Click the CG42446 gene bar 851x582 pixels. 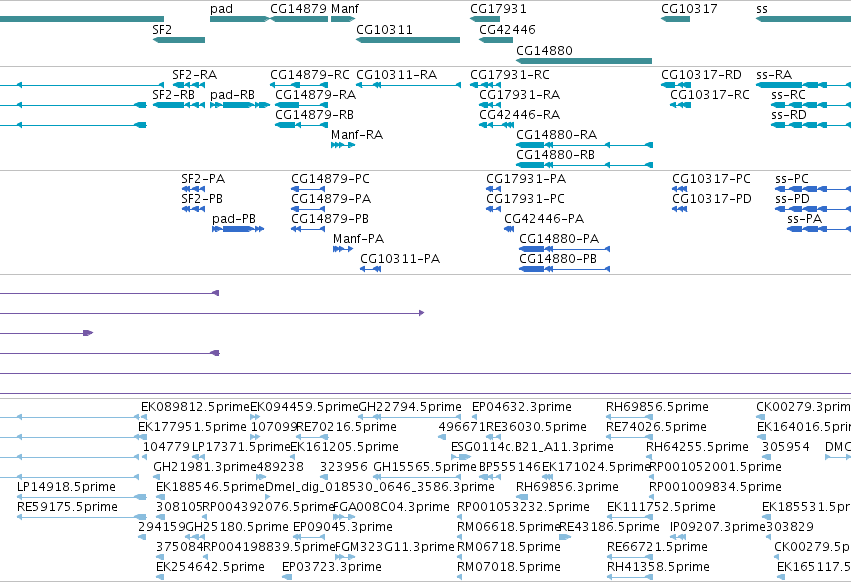(x=496, y=40)
